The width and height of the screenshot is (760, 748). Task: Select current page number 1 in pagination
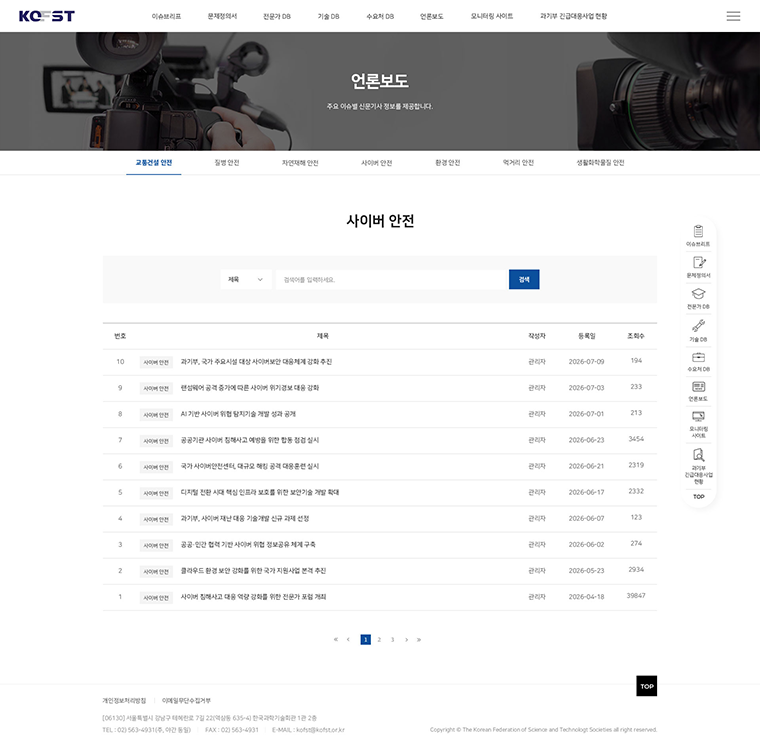click(x=365, y=639)
